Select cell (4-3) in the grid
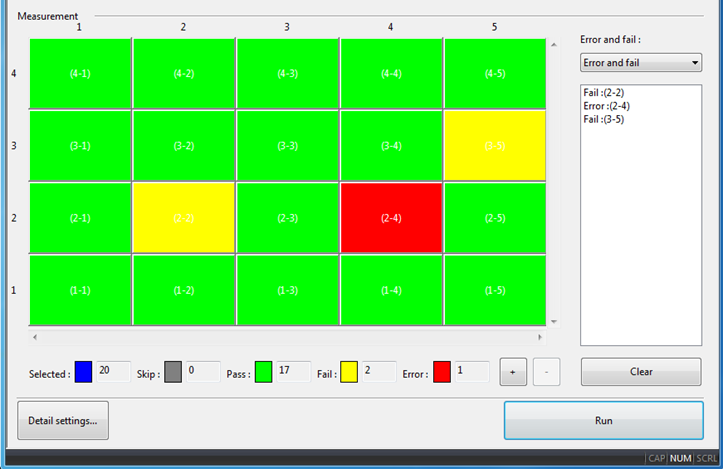Image resolution: width=723 pixels, height=469 pixels. 287,73
